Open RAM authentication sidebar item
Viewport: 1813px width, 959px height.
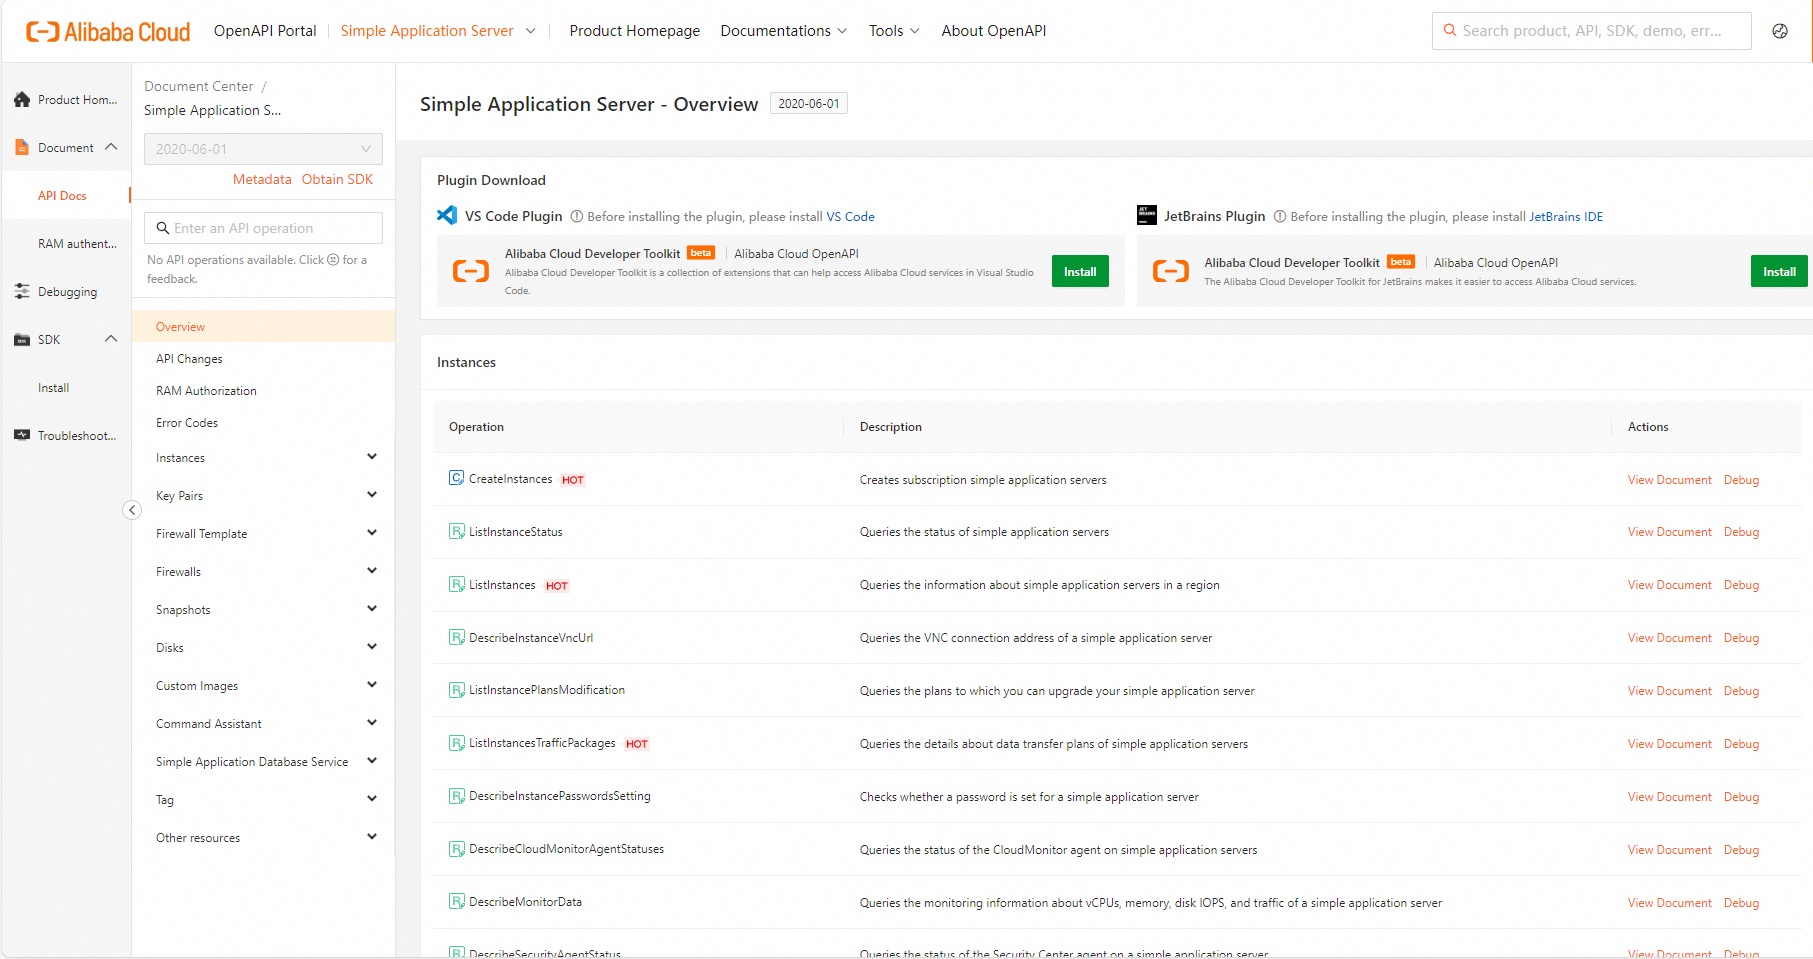[77, 244]
